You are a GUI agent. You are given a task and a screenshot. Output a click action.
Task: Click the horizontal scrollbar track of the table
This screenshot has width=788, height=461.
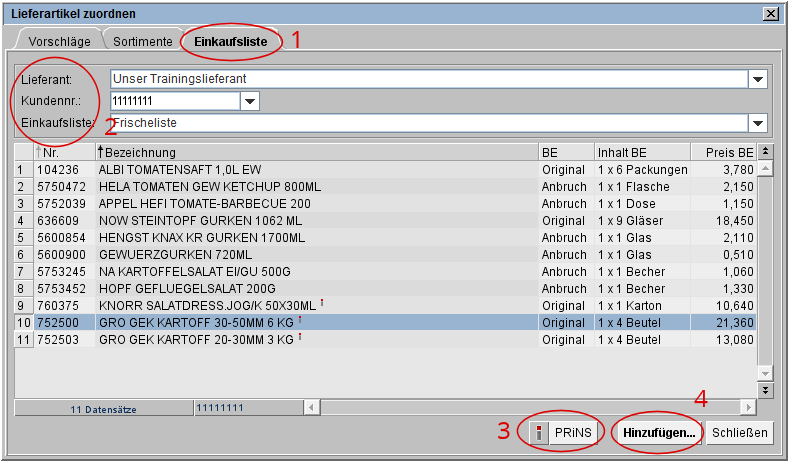tap(530, 408)
